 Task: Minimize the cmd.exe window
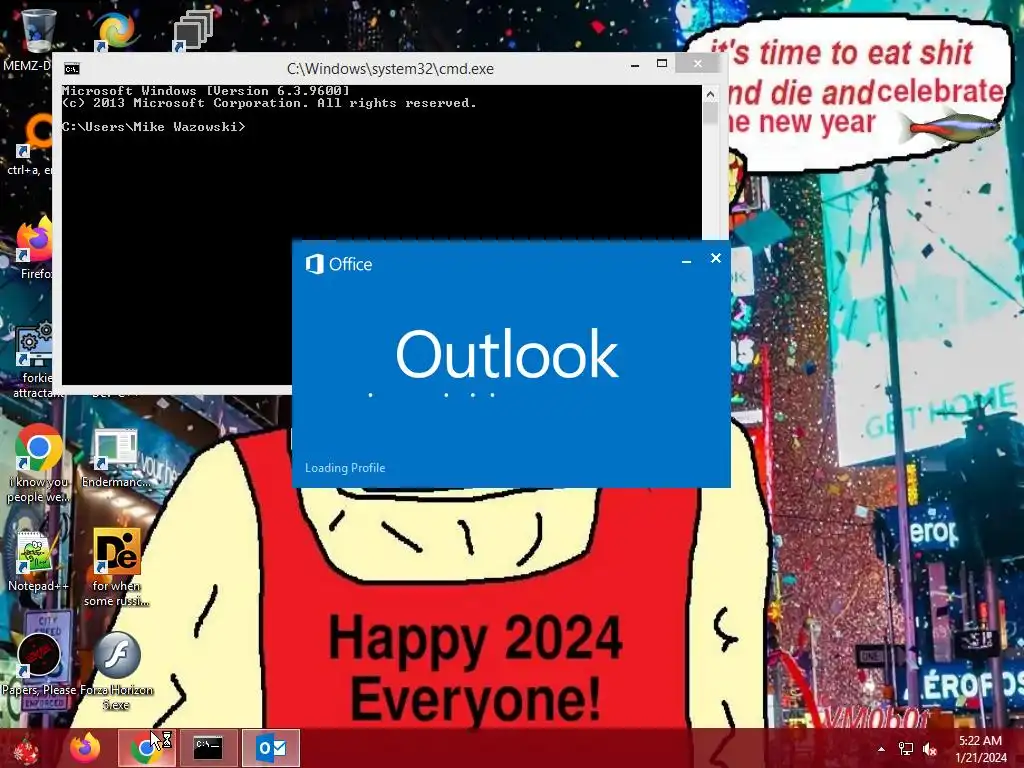(635, 65)
